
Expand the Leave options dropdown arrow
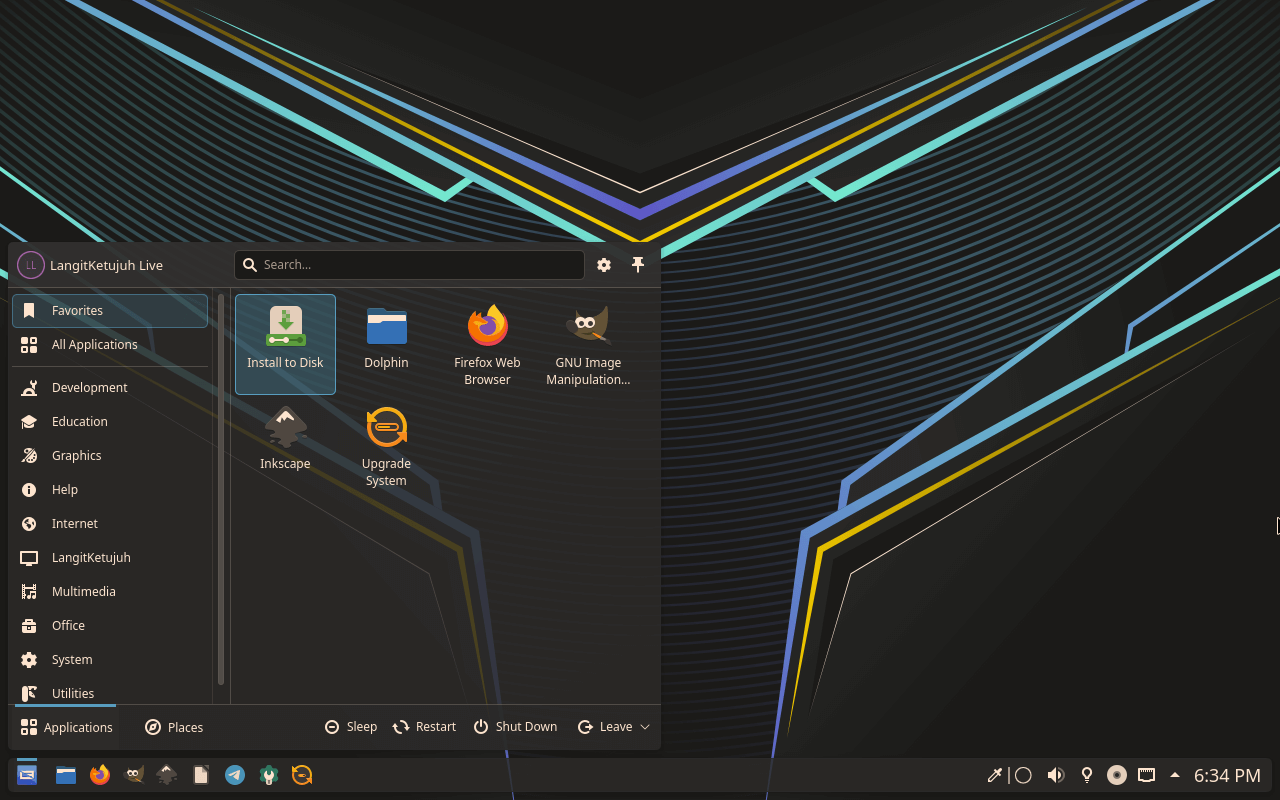tap(645, 727)
